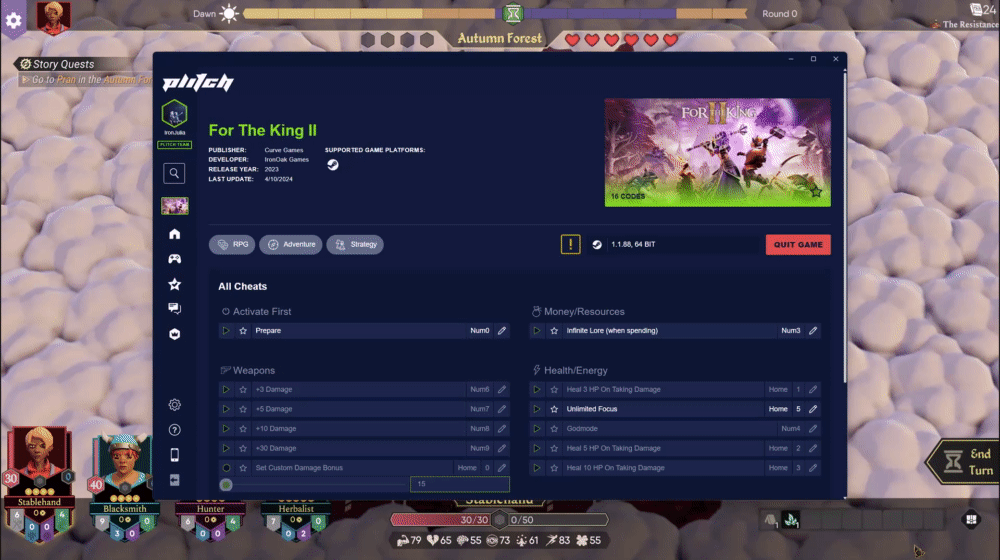
Task: Click the herb item in inventory bar
Action: [x=791, y=520]
